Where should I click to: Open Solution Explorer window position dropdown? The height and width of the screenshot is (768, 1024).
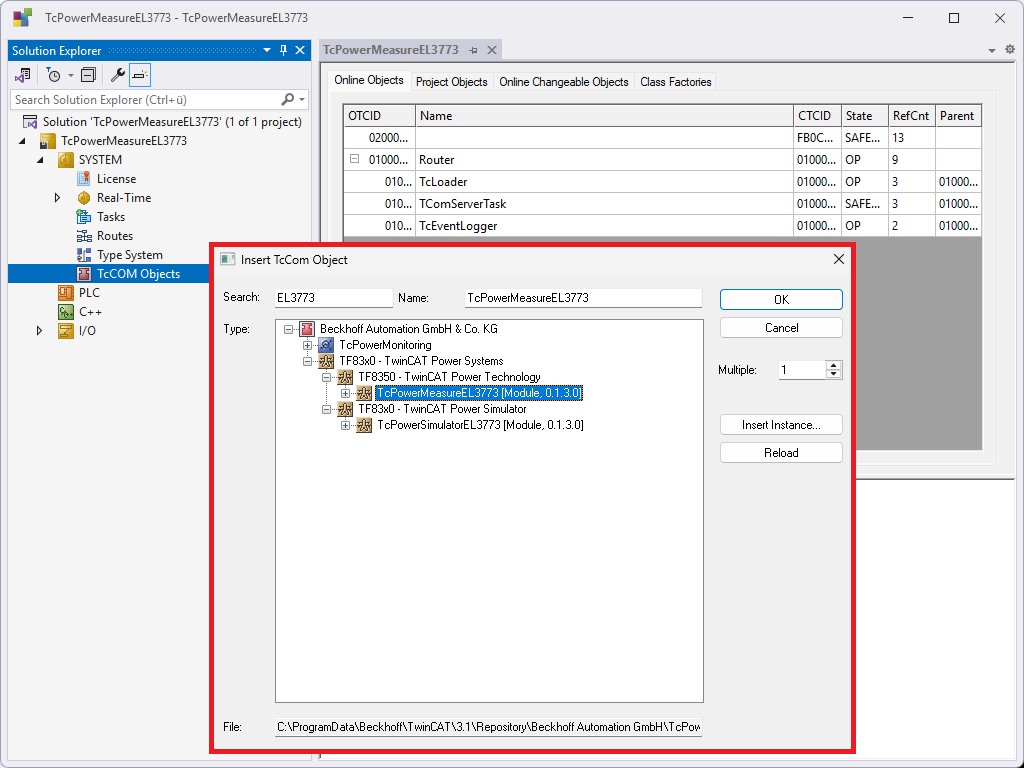(266, 50)
